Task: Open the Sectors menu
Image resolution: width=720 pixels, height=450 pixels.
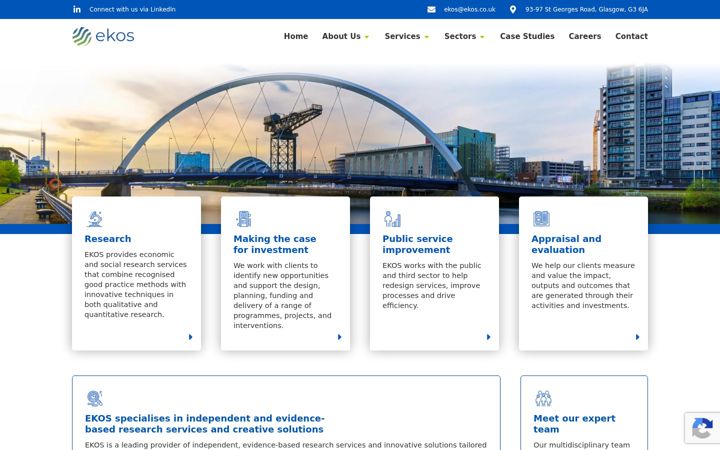Action: click(x=460, y=36)
